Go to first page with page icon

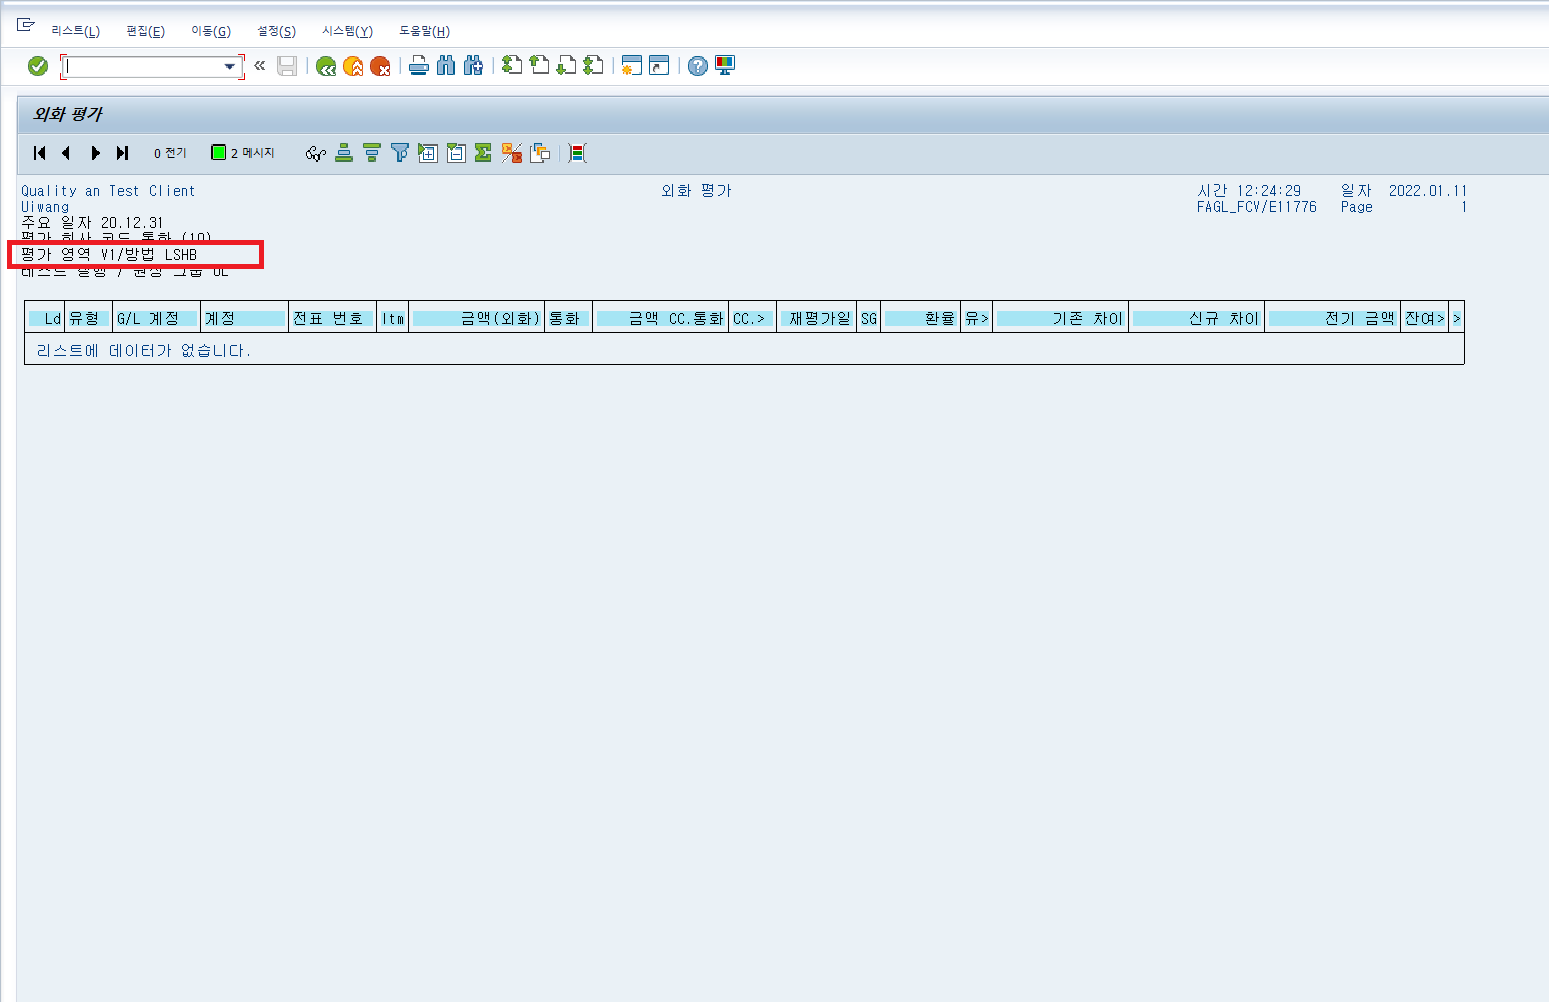pyautogui.click(x=512, y=66)
